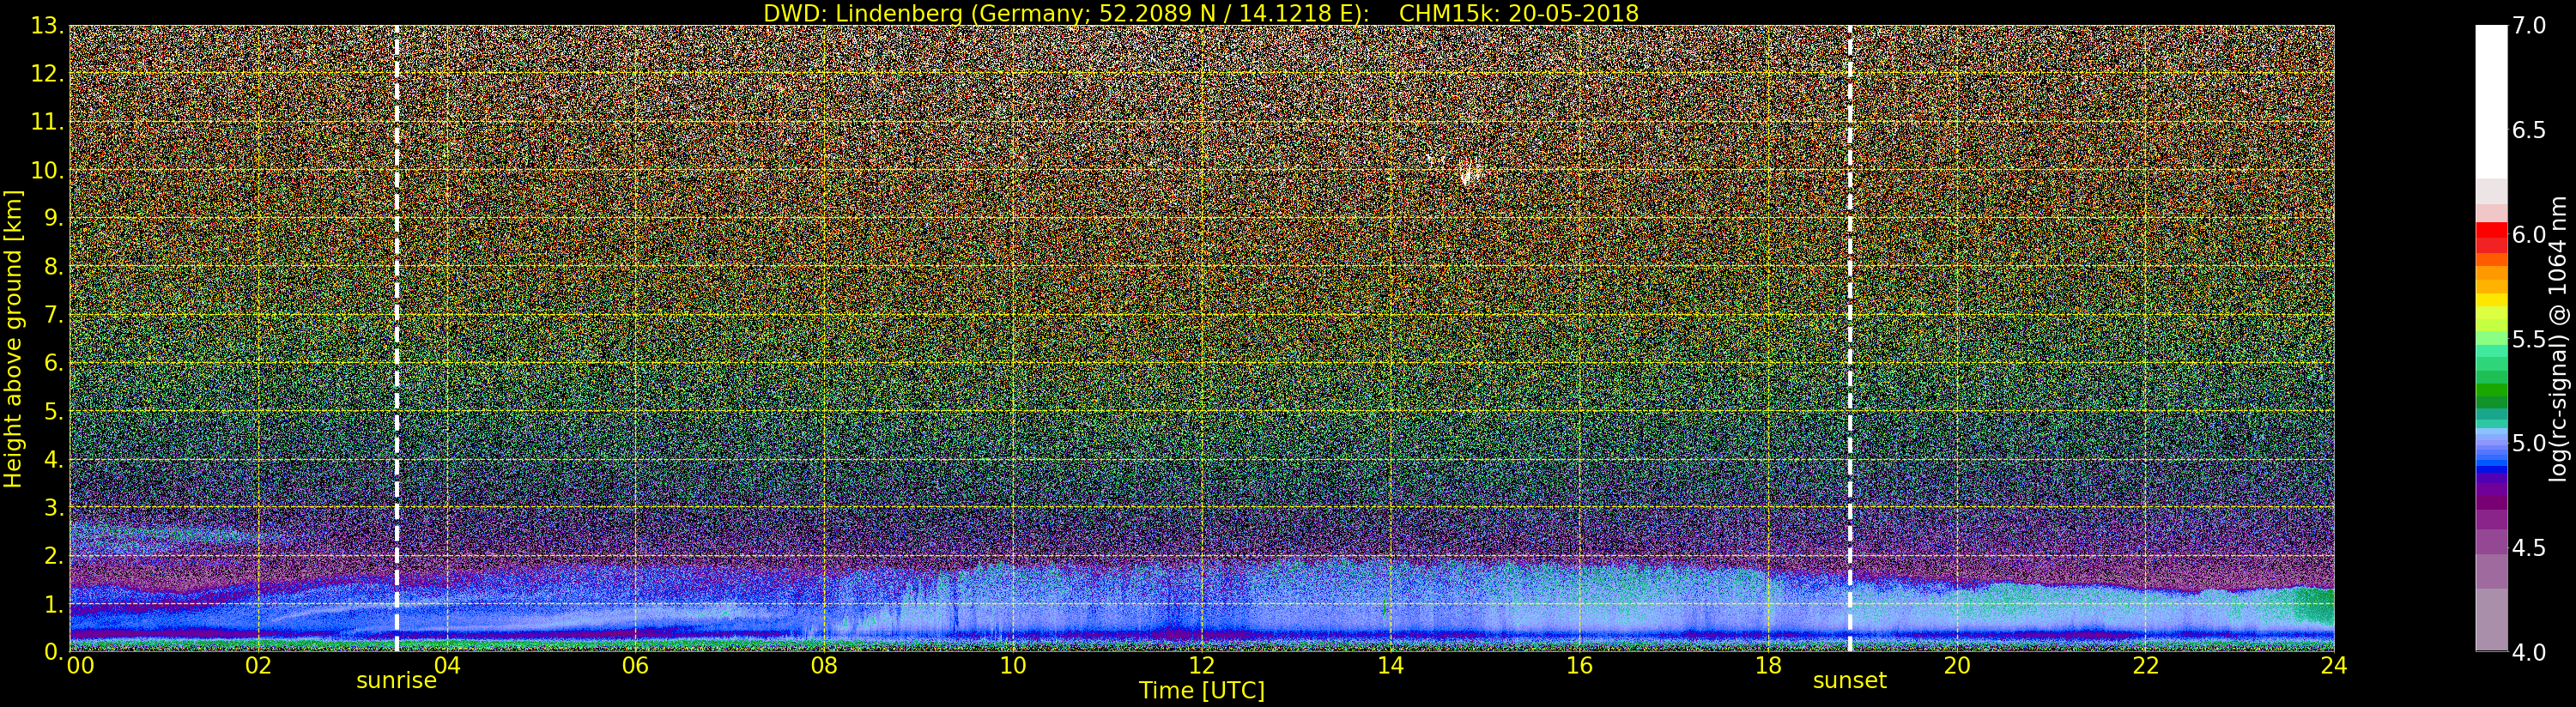Click time tick label '00'
This screenshot has height=707, width=2576.
[x=80, y=666]
